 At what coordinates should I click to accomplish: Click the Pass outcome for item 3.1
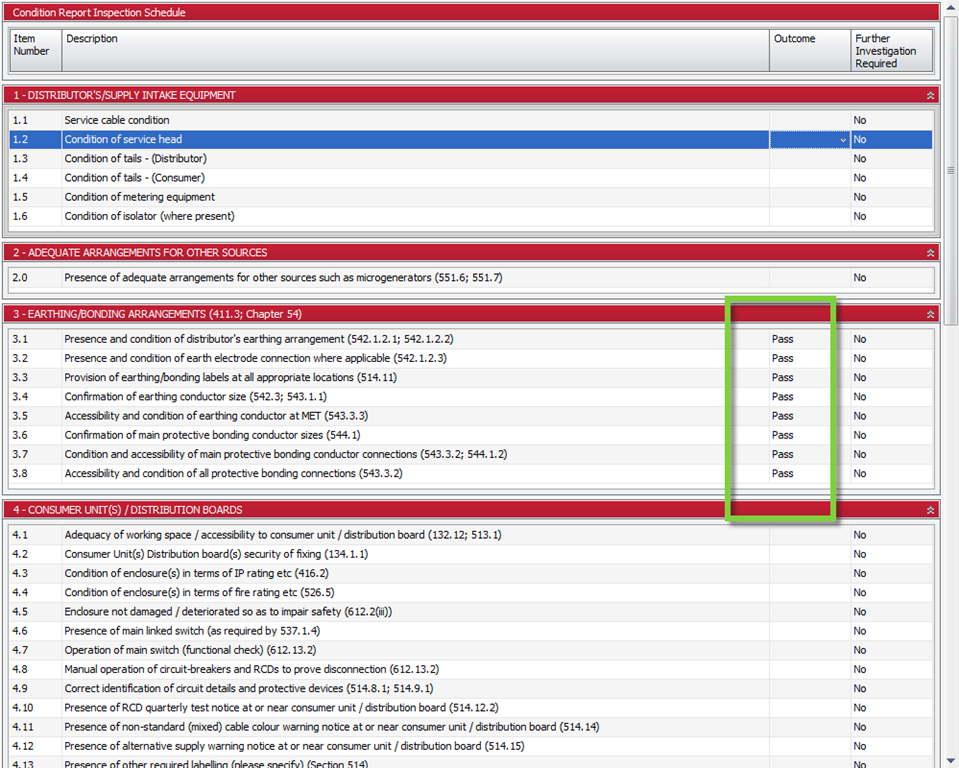(x=783, y=339)
